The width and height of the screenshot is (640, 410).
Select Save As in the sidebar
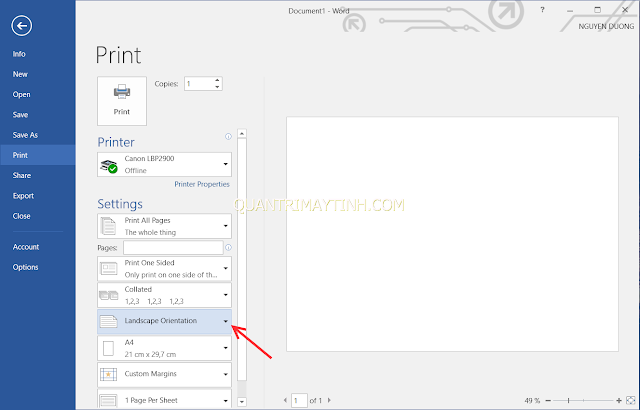(25, 135)
